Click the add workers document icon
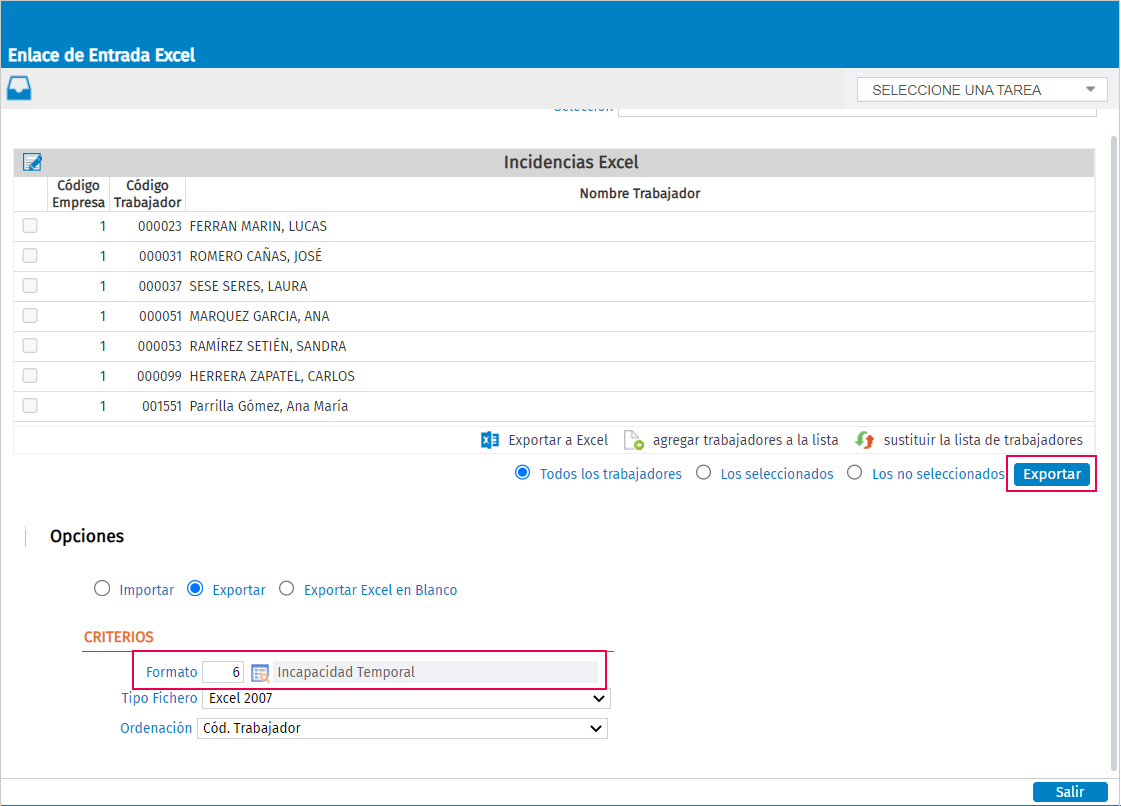 point(633,440)
